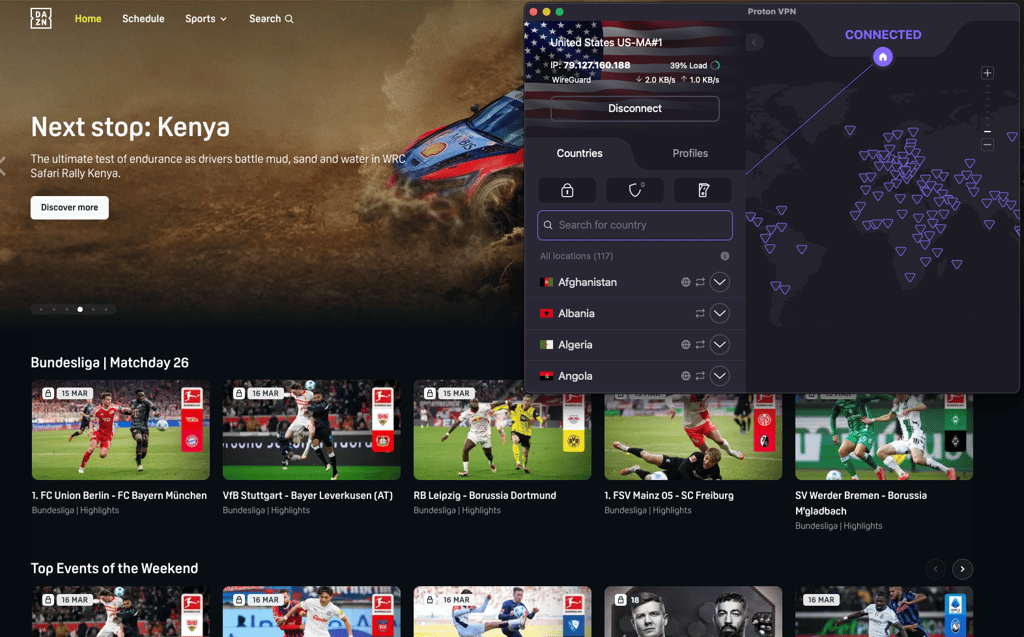The width and height of the screenshot is (1024, 637).
Task: Click the WireGuard protocol label
Action: pyautogui.click(x=571, y=80)
